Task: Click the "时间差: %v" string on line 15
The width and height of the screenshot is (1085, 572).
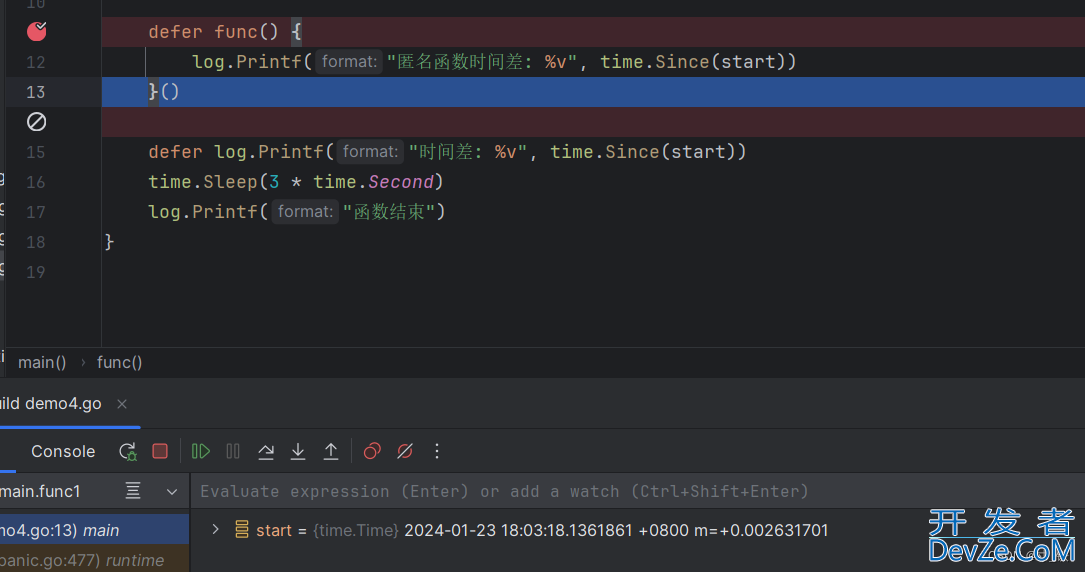Action: coord(468,152)
